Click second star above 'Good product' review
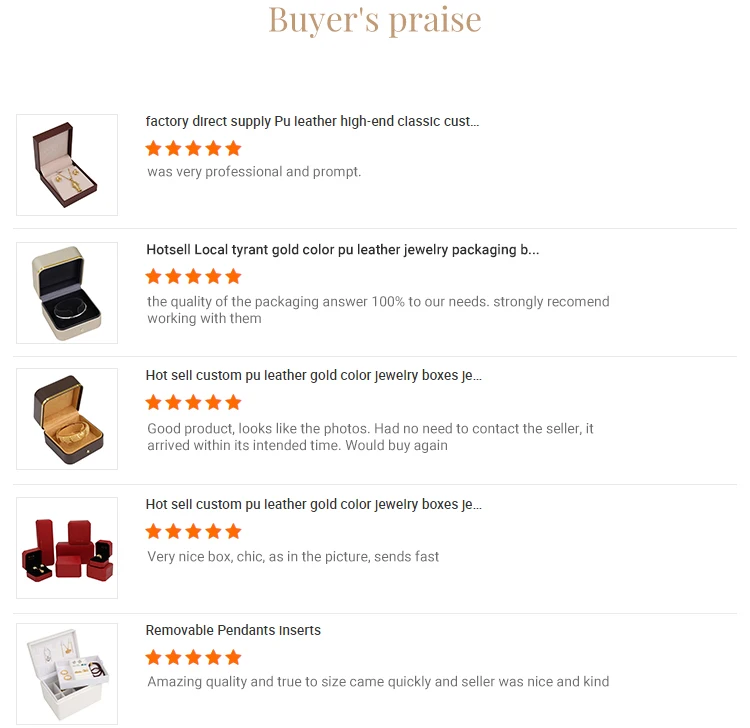Screen dimensions: 750x728 point(173,402)
